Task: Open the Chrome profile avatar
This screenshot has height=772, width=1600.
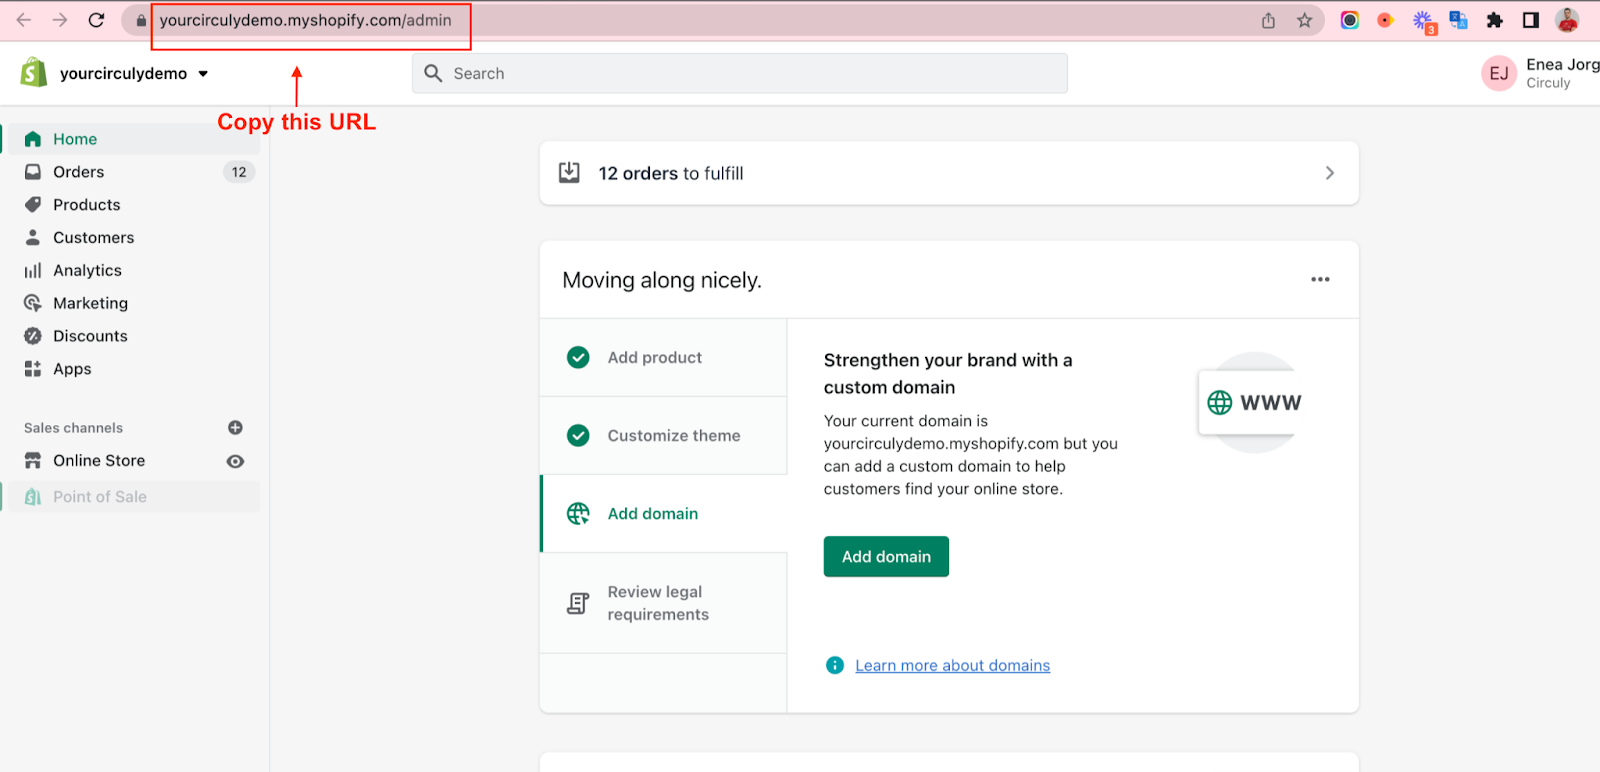Action: point(1567,20)
